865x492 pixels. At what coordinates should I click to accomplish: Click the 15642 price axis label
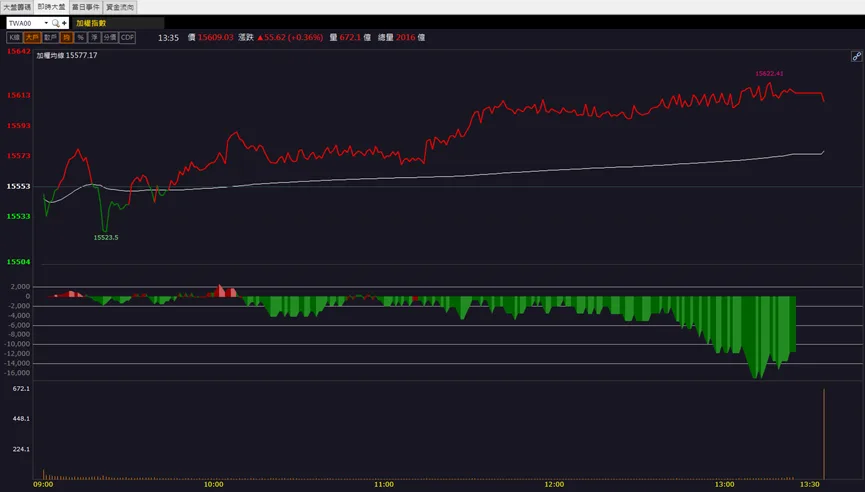pos(19,51)
